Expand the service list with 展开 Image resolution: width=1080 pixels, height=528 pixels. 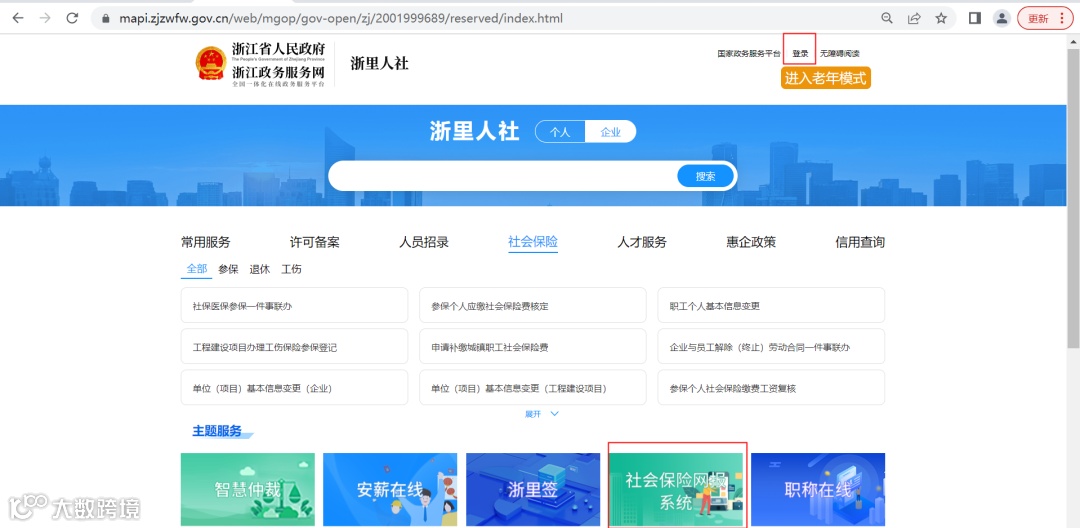pos(541,414)
